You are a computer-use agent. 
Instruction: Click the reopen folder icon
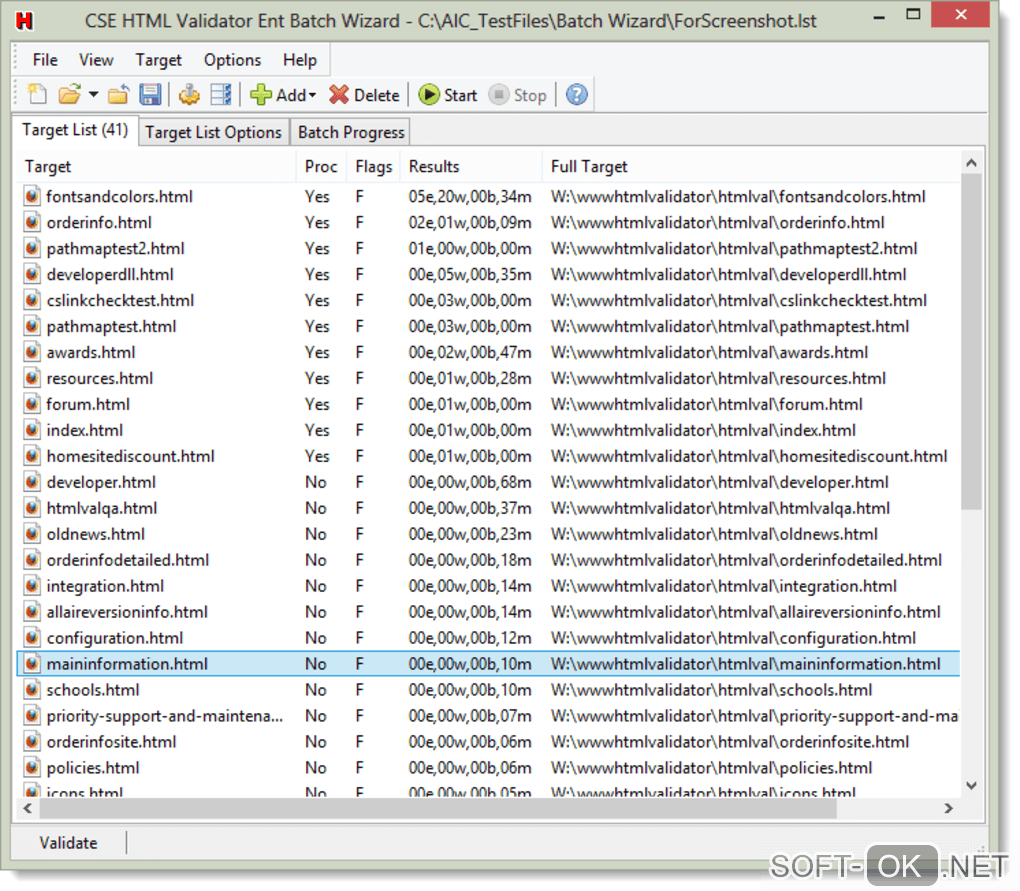[118, 95]
